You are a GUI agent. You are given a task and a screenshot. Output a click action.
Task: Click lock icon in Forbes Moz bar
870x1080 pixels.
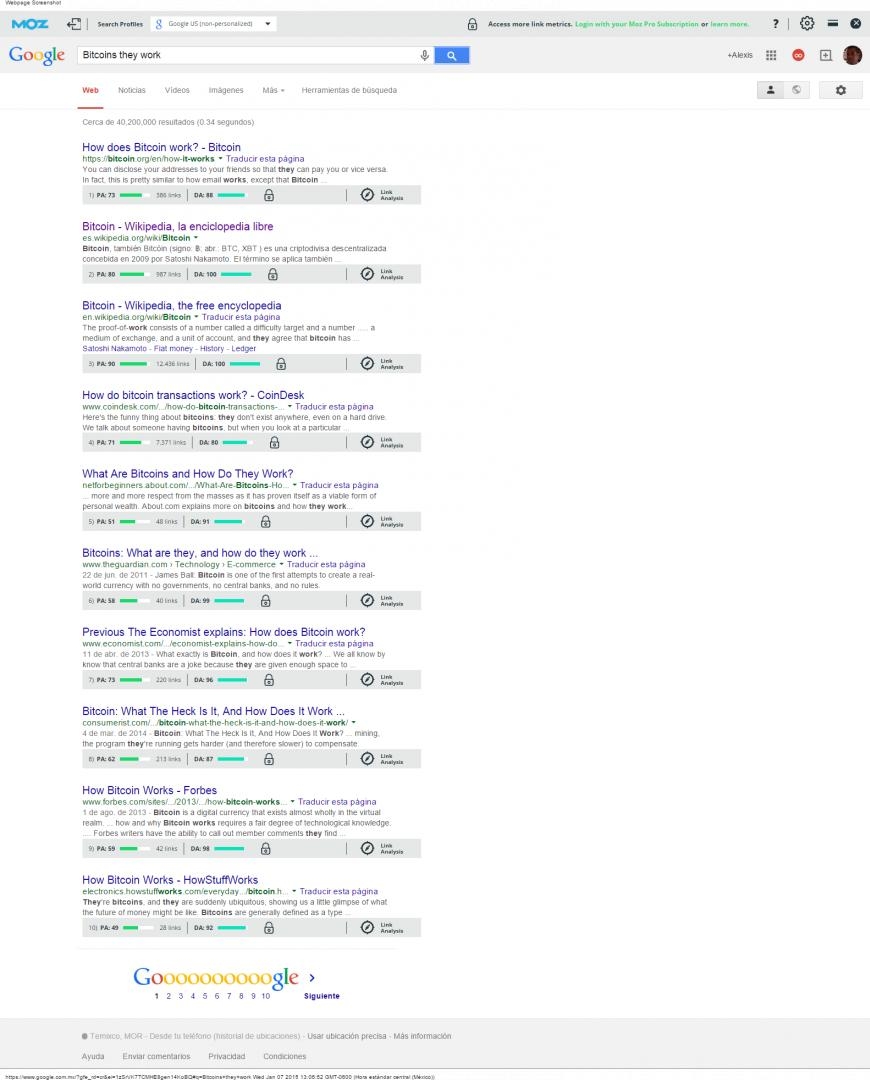265,849
